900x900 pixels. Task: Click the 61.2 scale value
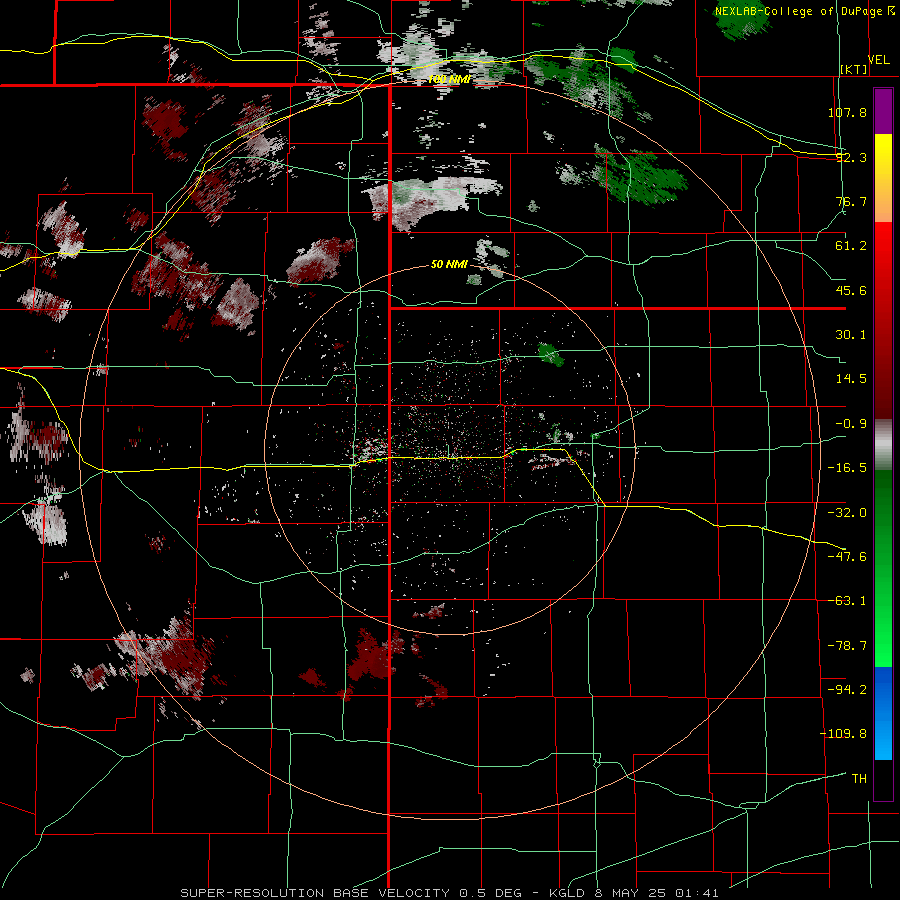click(x=851, y=246)
